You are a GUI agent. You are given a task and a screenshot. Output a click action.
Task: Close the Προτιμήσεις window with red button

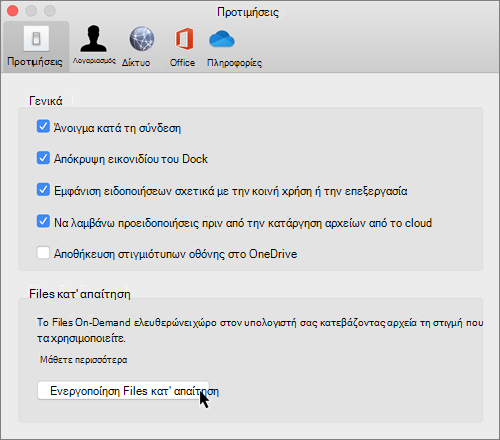pyautogui.click(x=13, y=11)
